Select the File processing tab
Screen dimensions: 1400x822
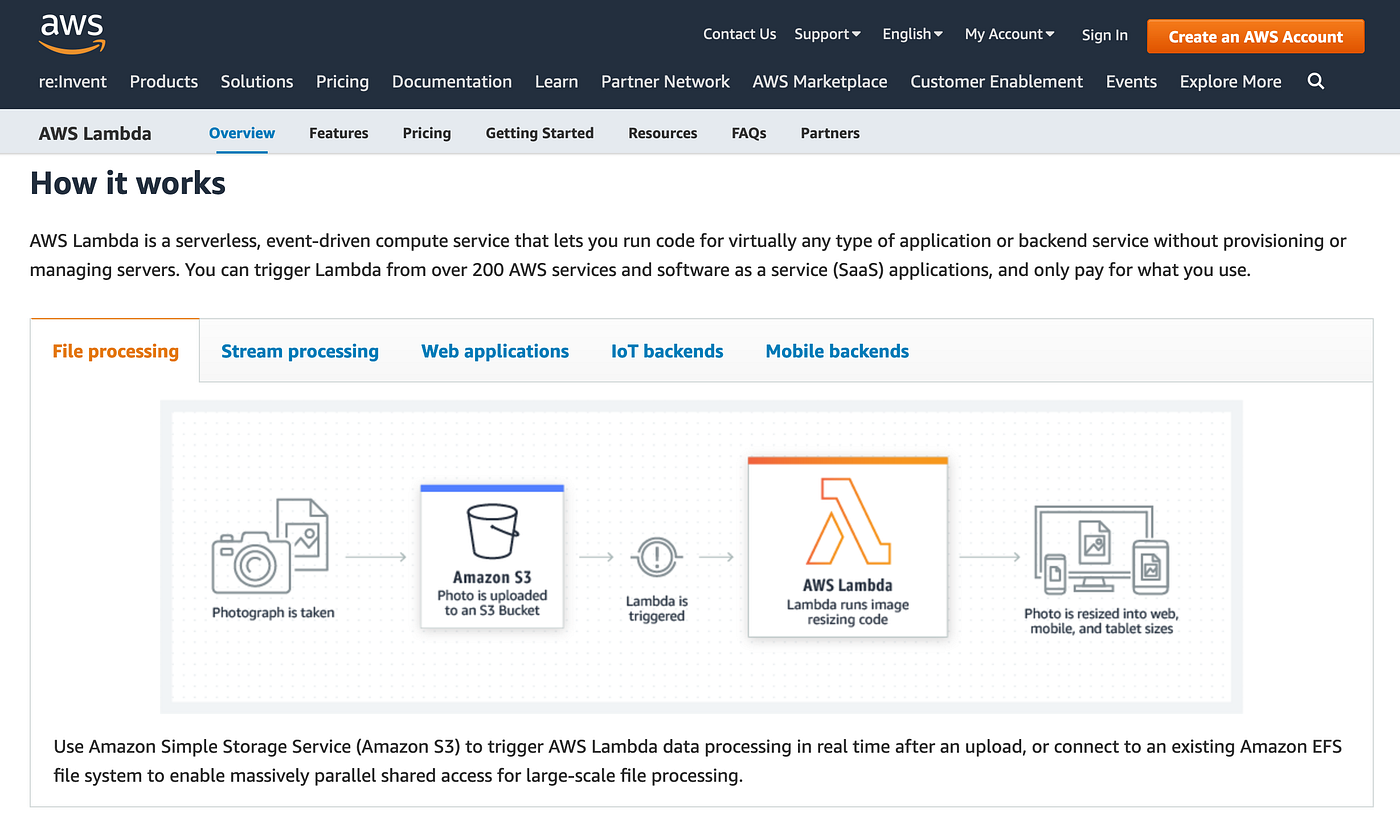coord(116,351)
